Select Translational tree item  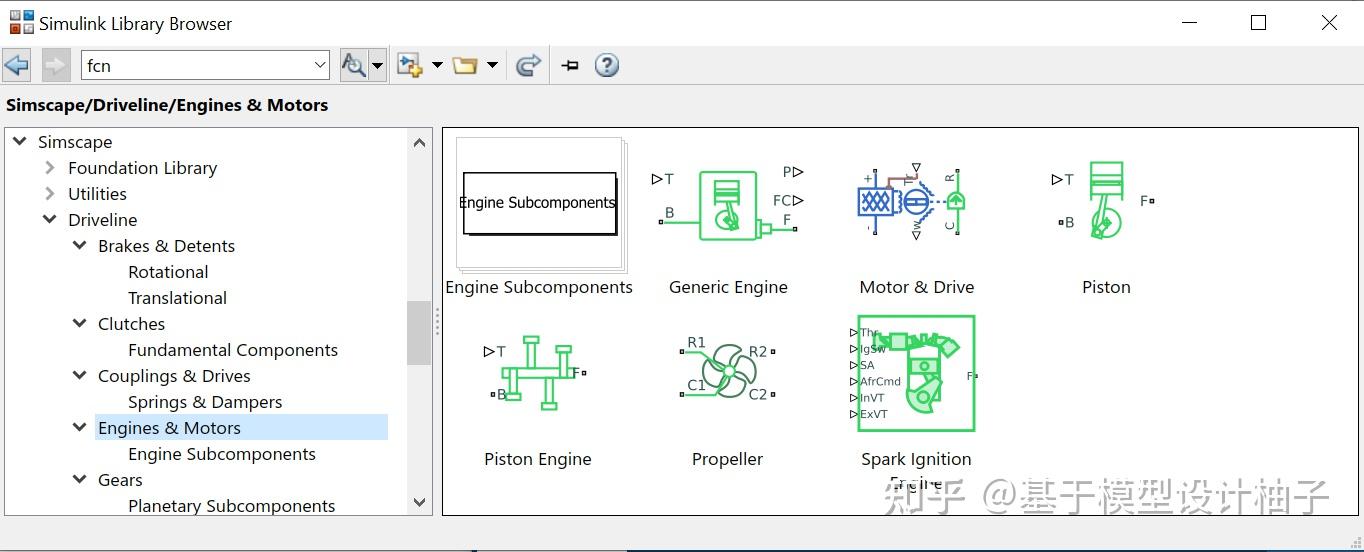pyautogui.click(x=177, y=298)
